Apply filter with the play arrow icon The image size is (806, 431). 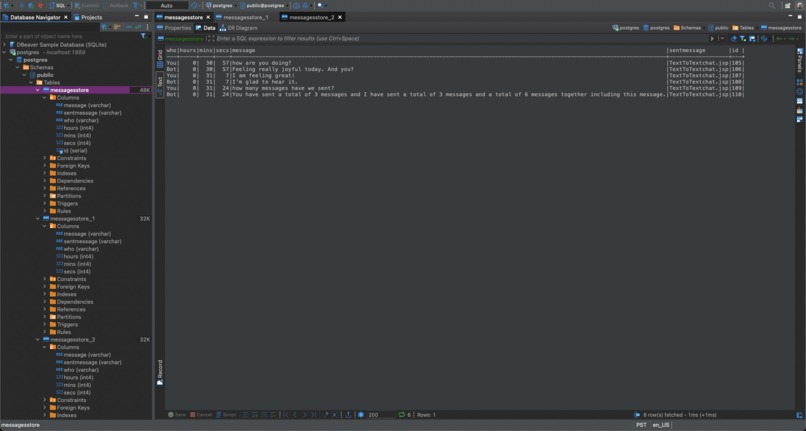(712, 39)
